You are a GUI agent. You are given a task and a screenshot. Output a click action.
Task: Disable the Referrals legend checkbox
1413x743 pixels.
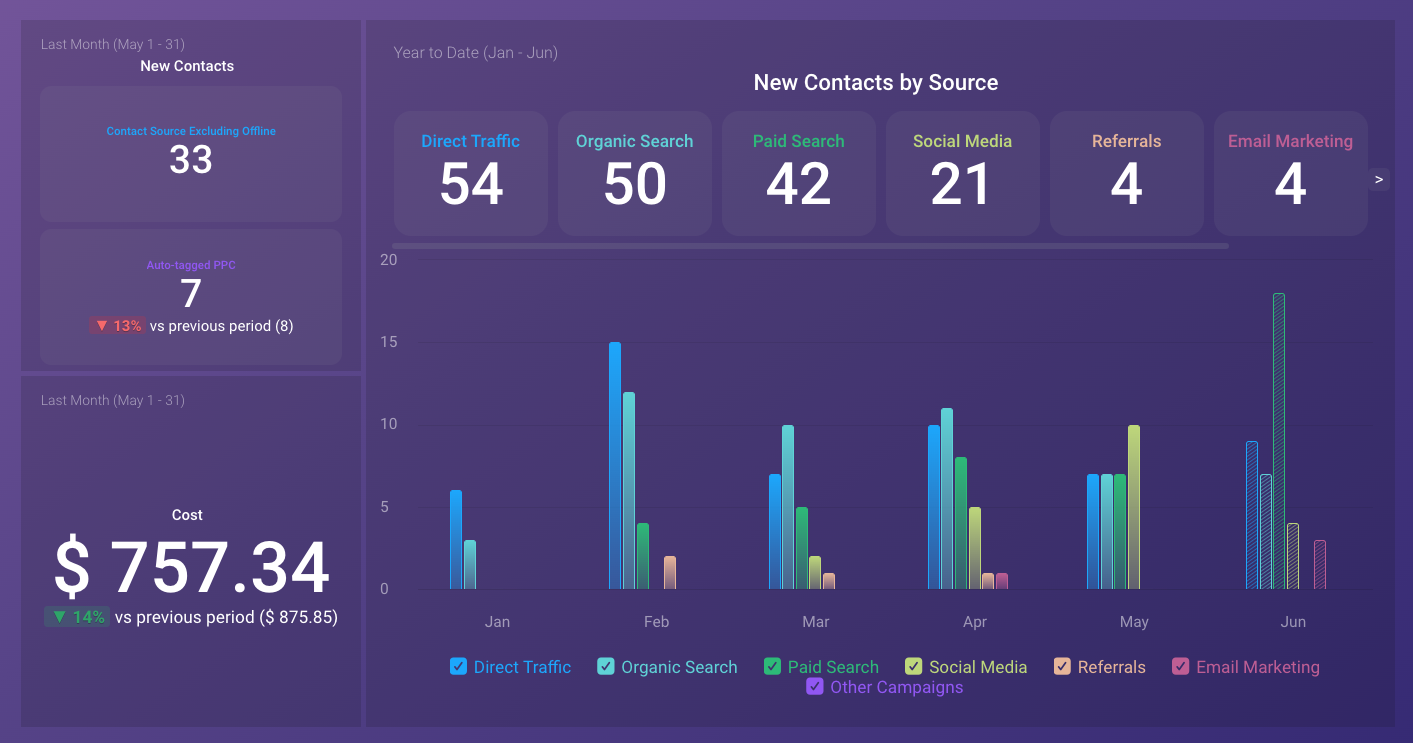[x=1062, y=667]
